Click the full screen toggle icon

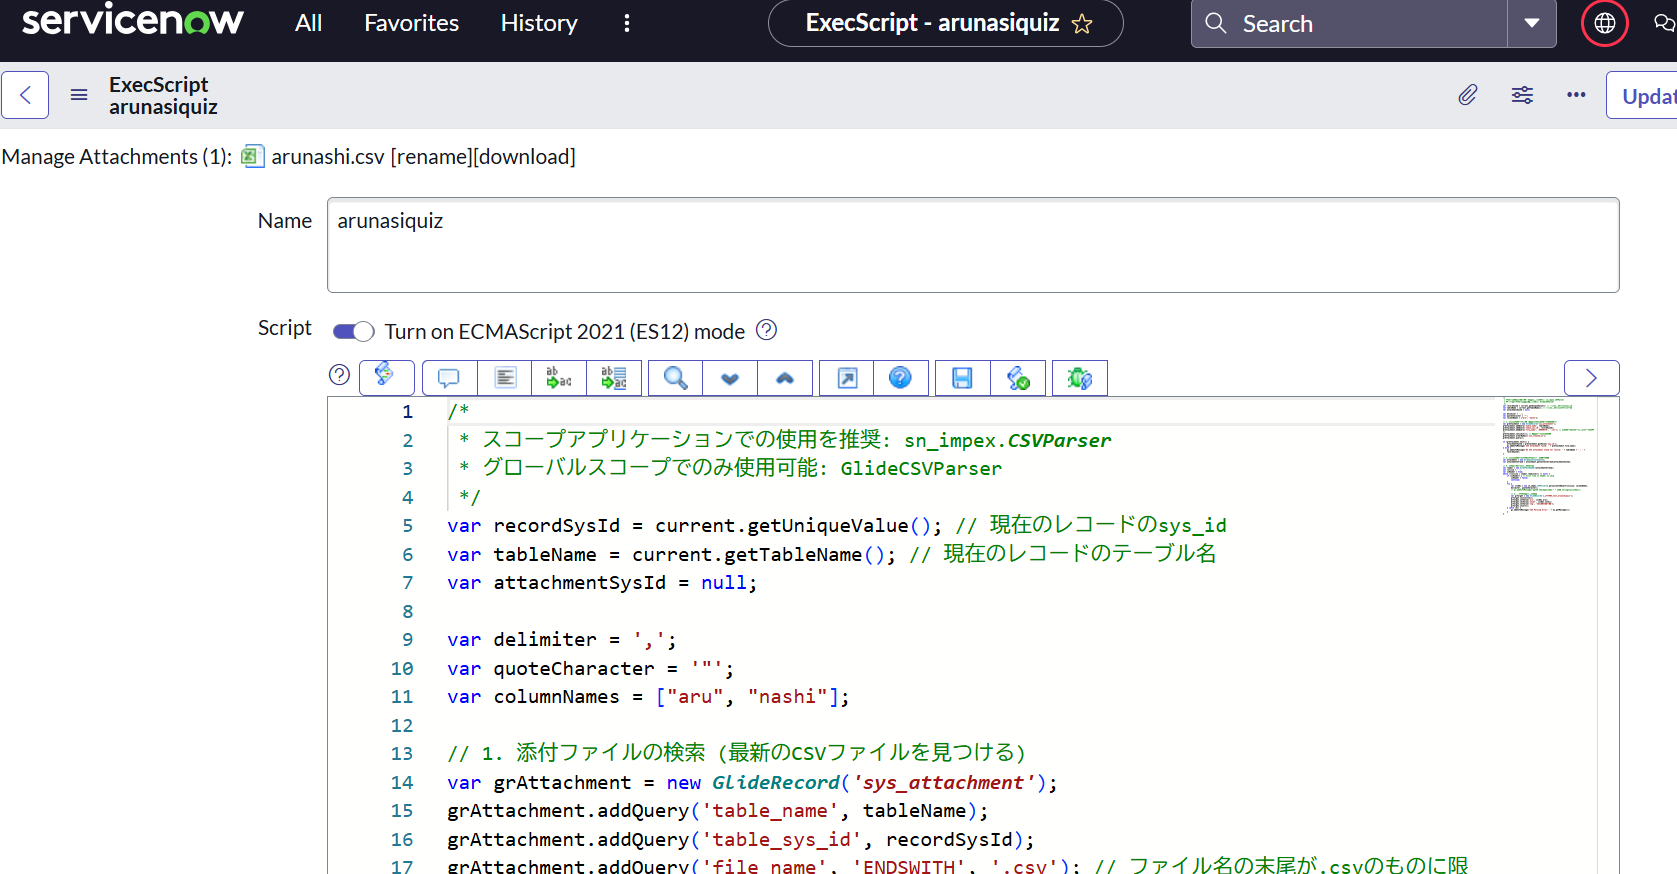(x=847, y=378)
